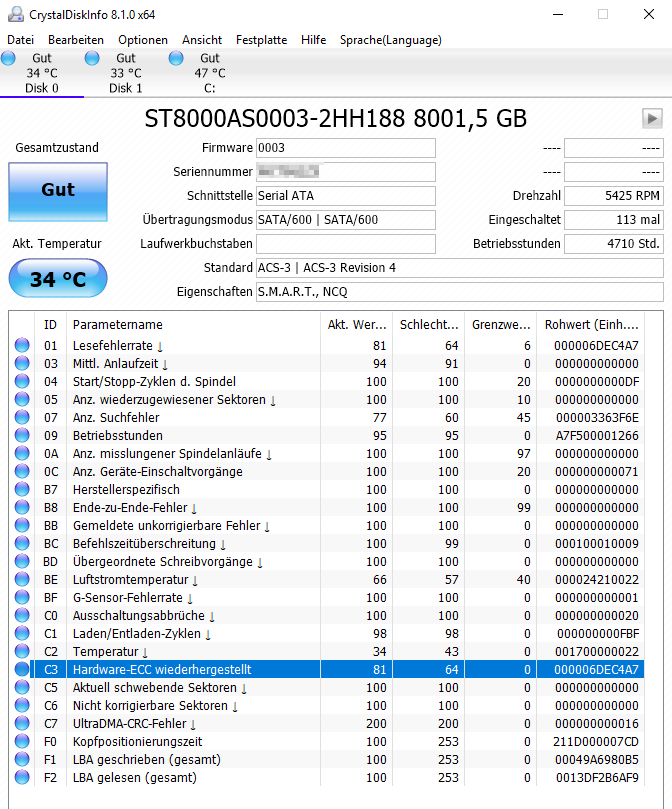Click status circle of UltraDMA-CRC-Fehler row
The height and width of the screenshot is (809, 672).
coord(22,723)
